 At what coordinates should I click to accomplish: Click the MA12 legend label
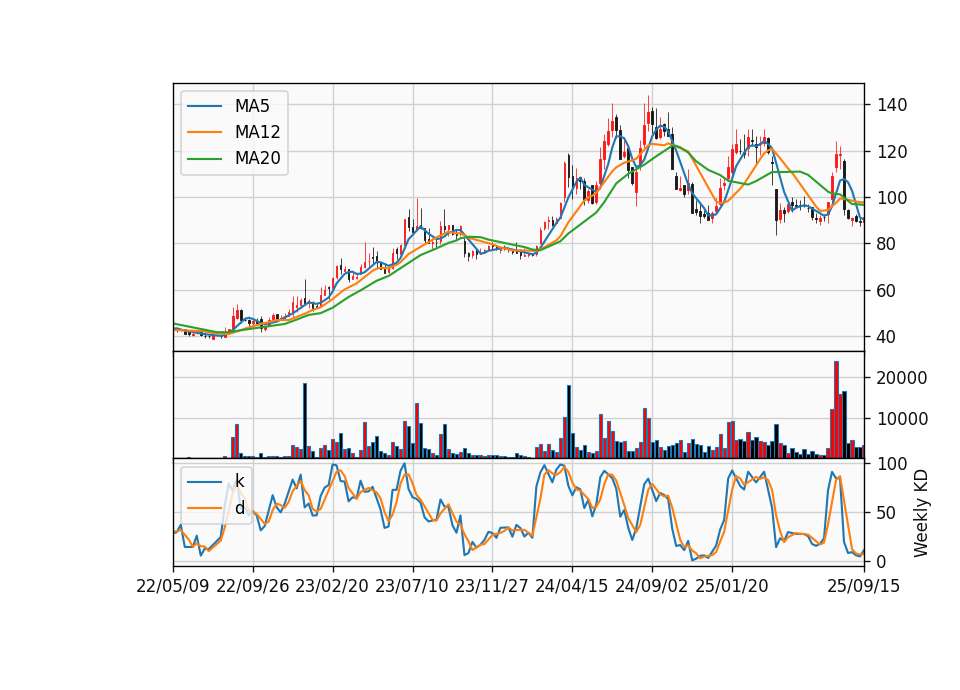coord(257,132)
